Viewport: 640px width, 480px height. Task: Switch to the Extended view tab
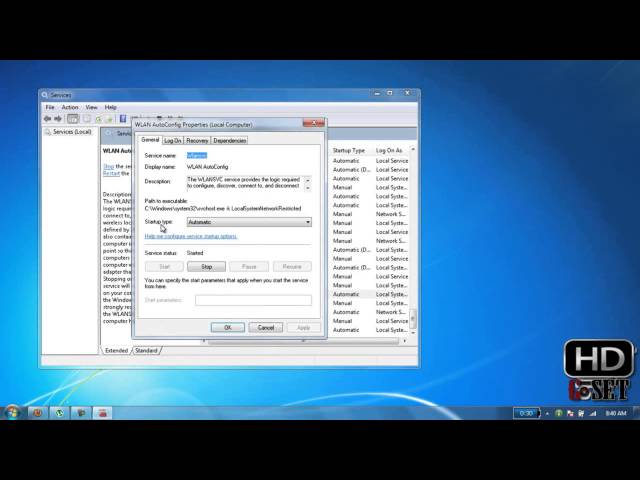116,351
